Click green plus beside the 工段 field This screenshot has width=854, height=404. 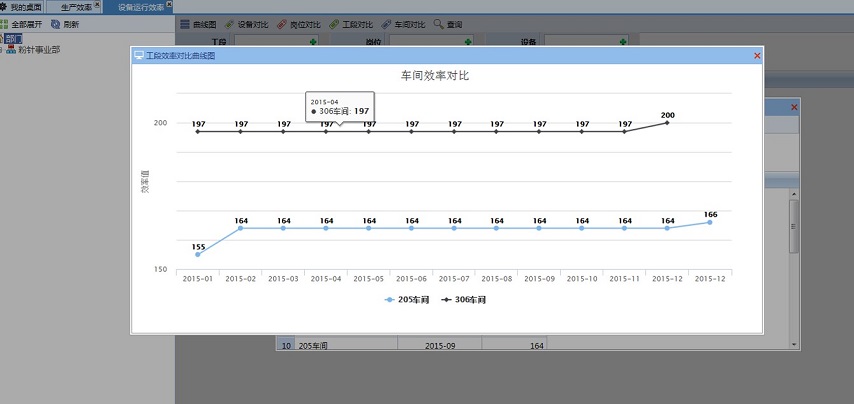point(314,42)
